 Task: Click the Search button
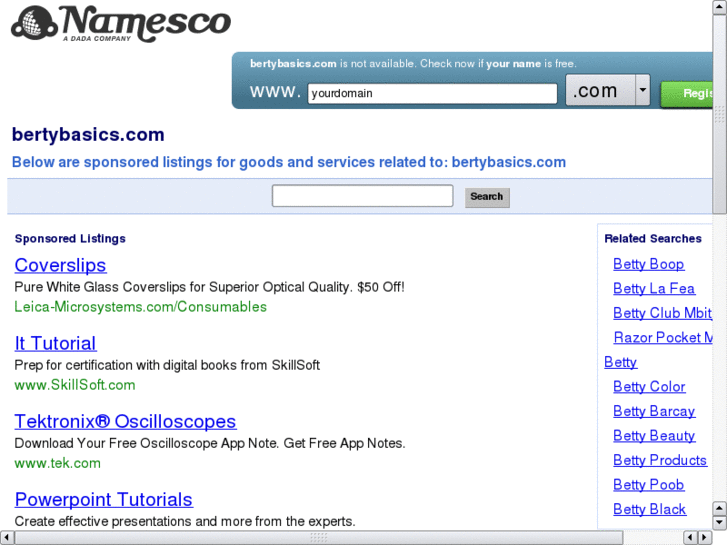click(x=487, y=197)
